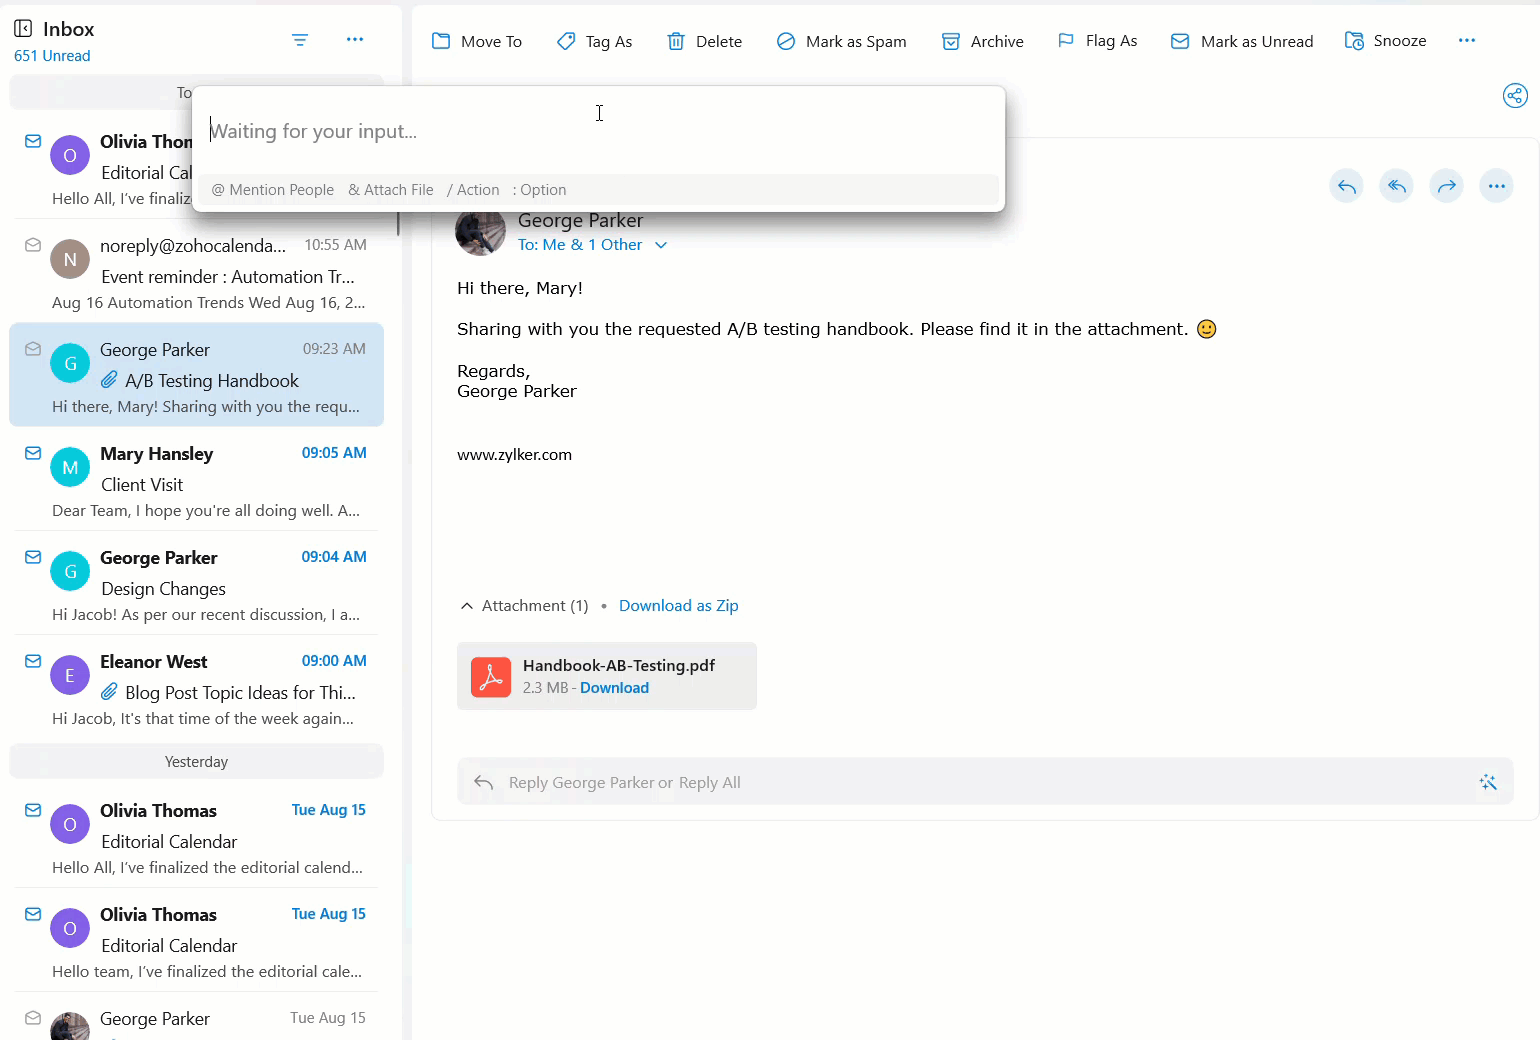Open George Parker's A/B Testing Handbook email
Screen dimensions: 1540x1040
(x=196, y=375)
